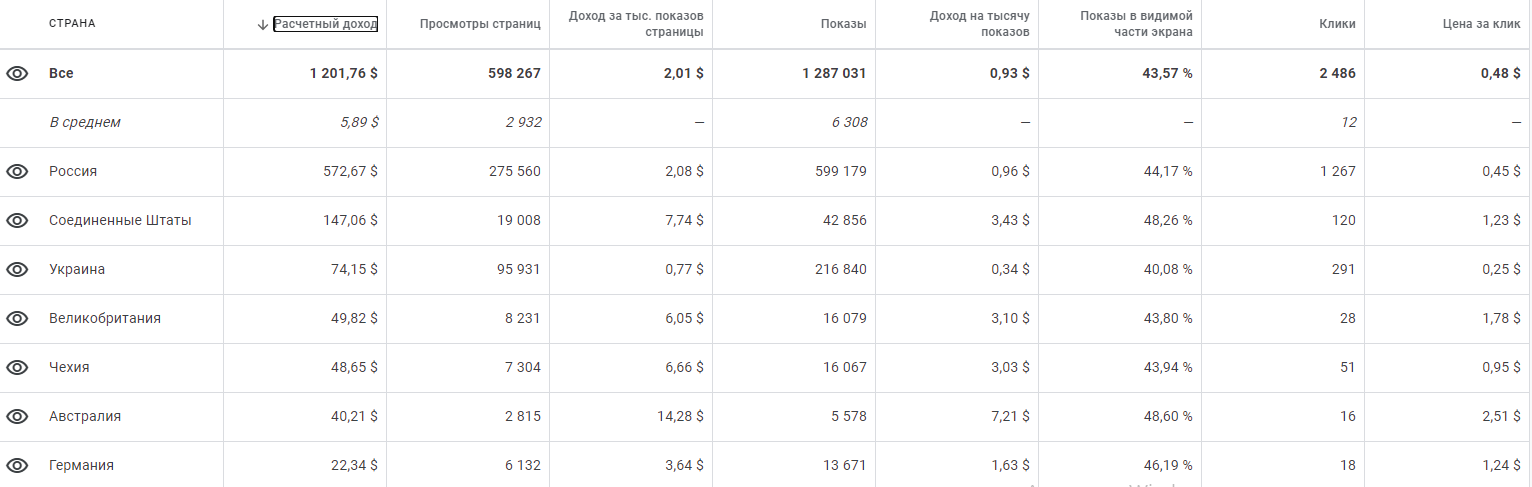Click the Соединенные Штаты country name
The width and height of the screenshot is (1532, 487).
pos(120,220)
